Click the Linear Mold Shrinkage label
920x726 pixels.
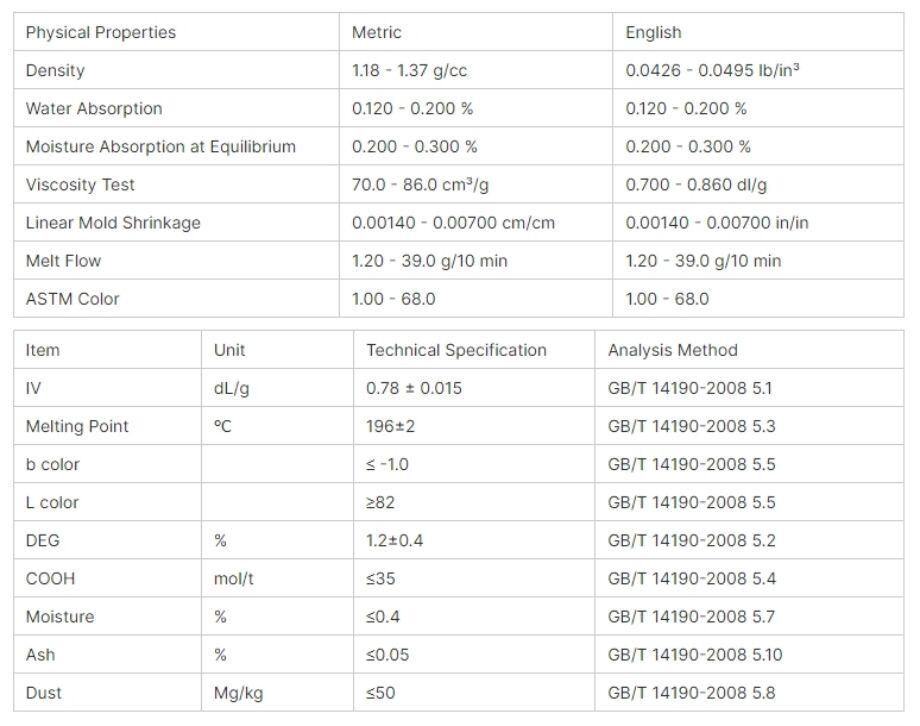113,223
